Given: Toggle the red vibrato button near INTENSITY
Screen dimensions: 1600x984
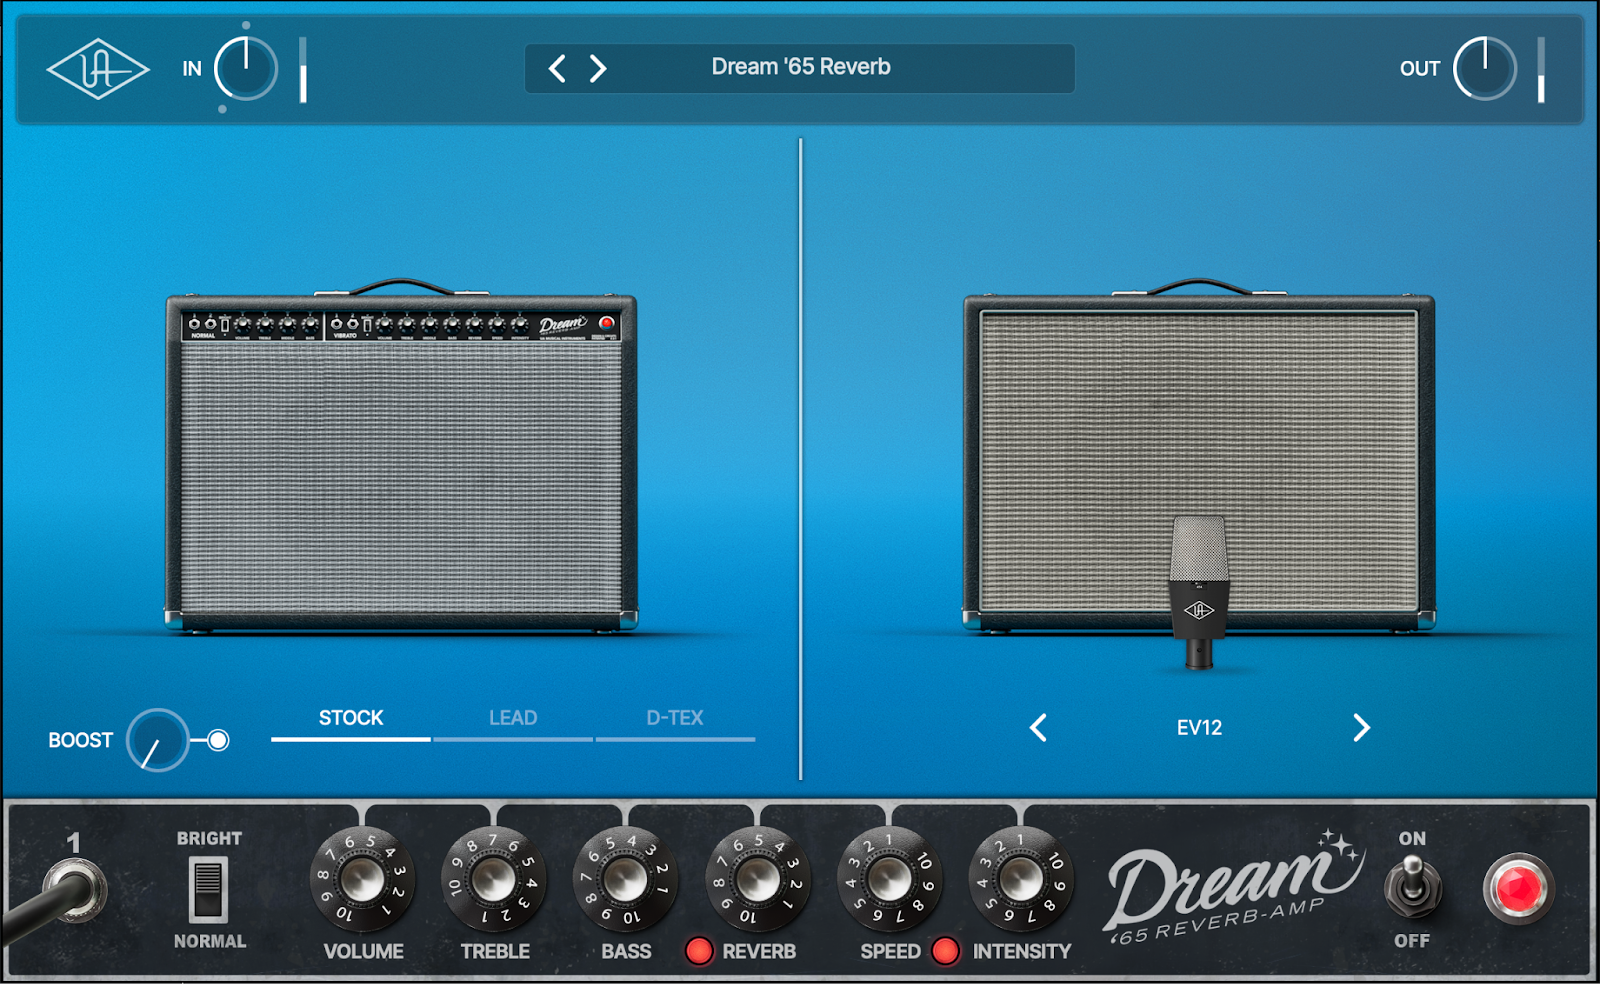Looking at the screenshot, I should click(945, 951).
